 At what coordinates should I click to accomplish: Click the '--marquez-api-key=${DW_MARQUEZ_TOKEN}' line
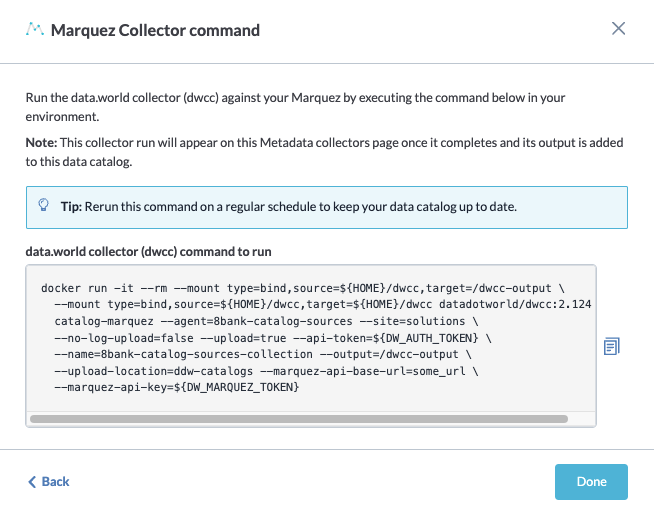pos(177,388)
